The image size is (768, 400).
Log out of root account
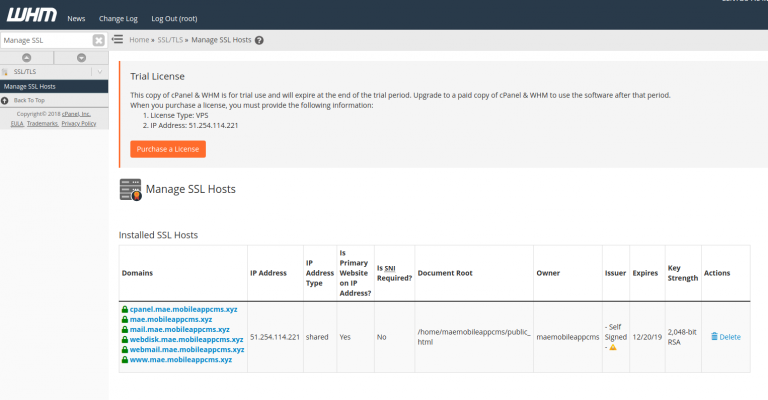[175, 18]
